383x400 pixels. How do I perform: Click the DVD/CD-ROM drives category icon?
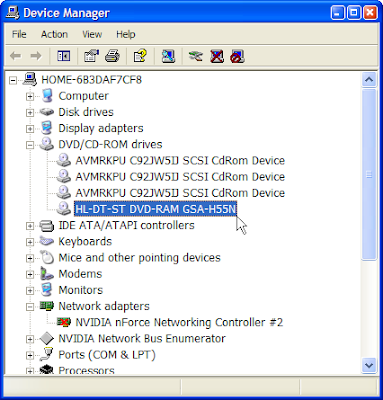(47, 144)
